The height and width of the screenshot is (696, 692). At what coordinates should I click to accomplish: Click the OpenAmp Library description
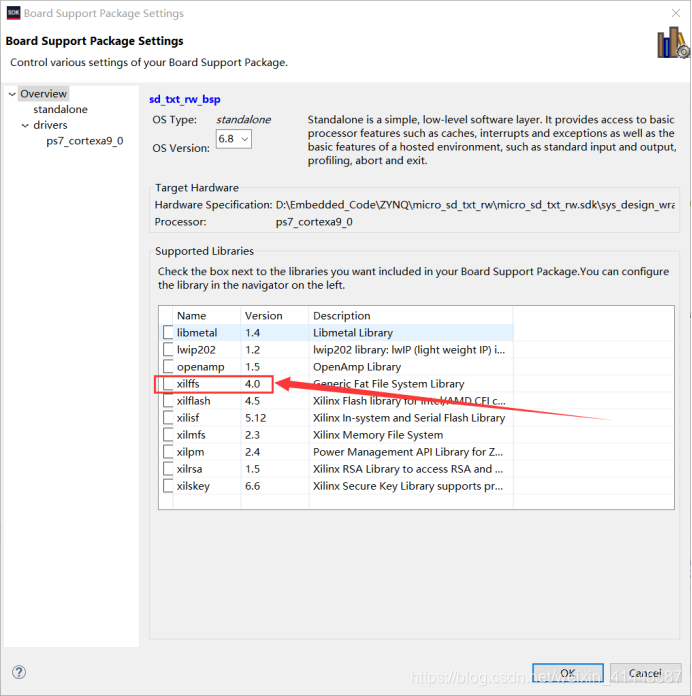[357, 367]
